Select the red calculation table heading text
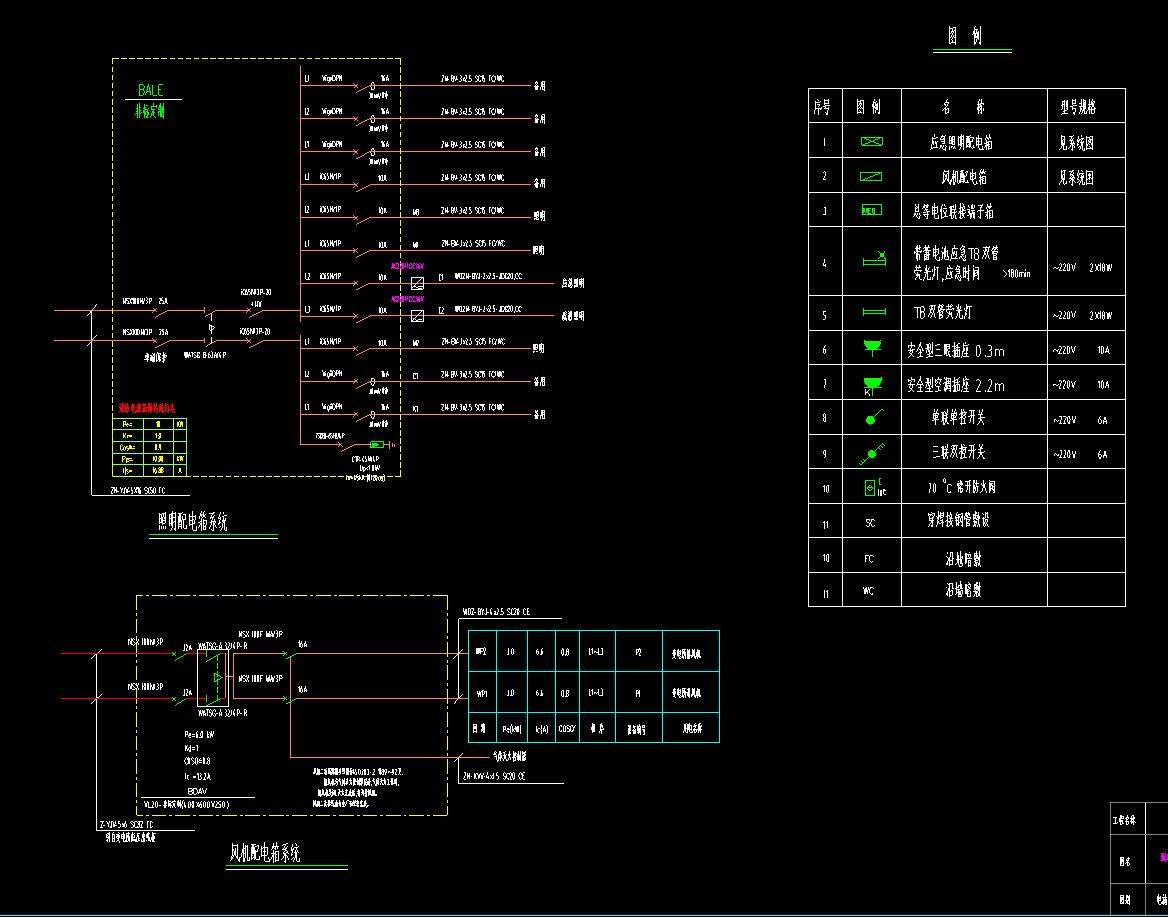The width and height of the screenshot is (1168, 917). pyautogui.click(x=147, y=408)
